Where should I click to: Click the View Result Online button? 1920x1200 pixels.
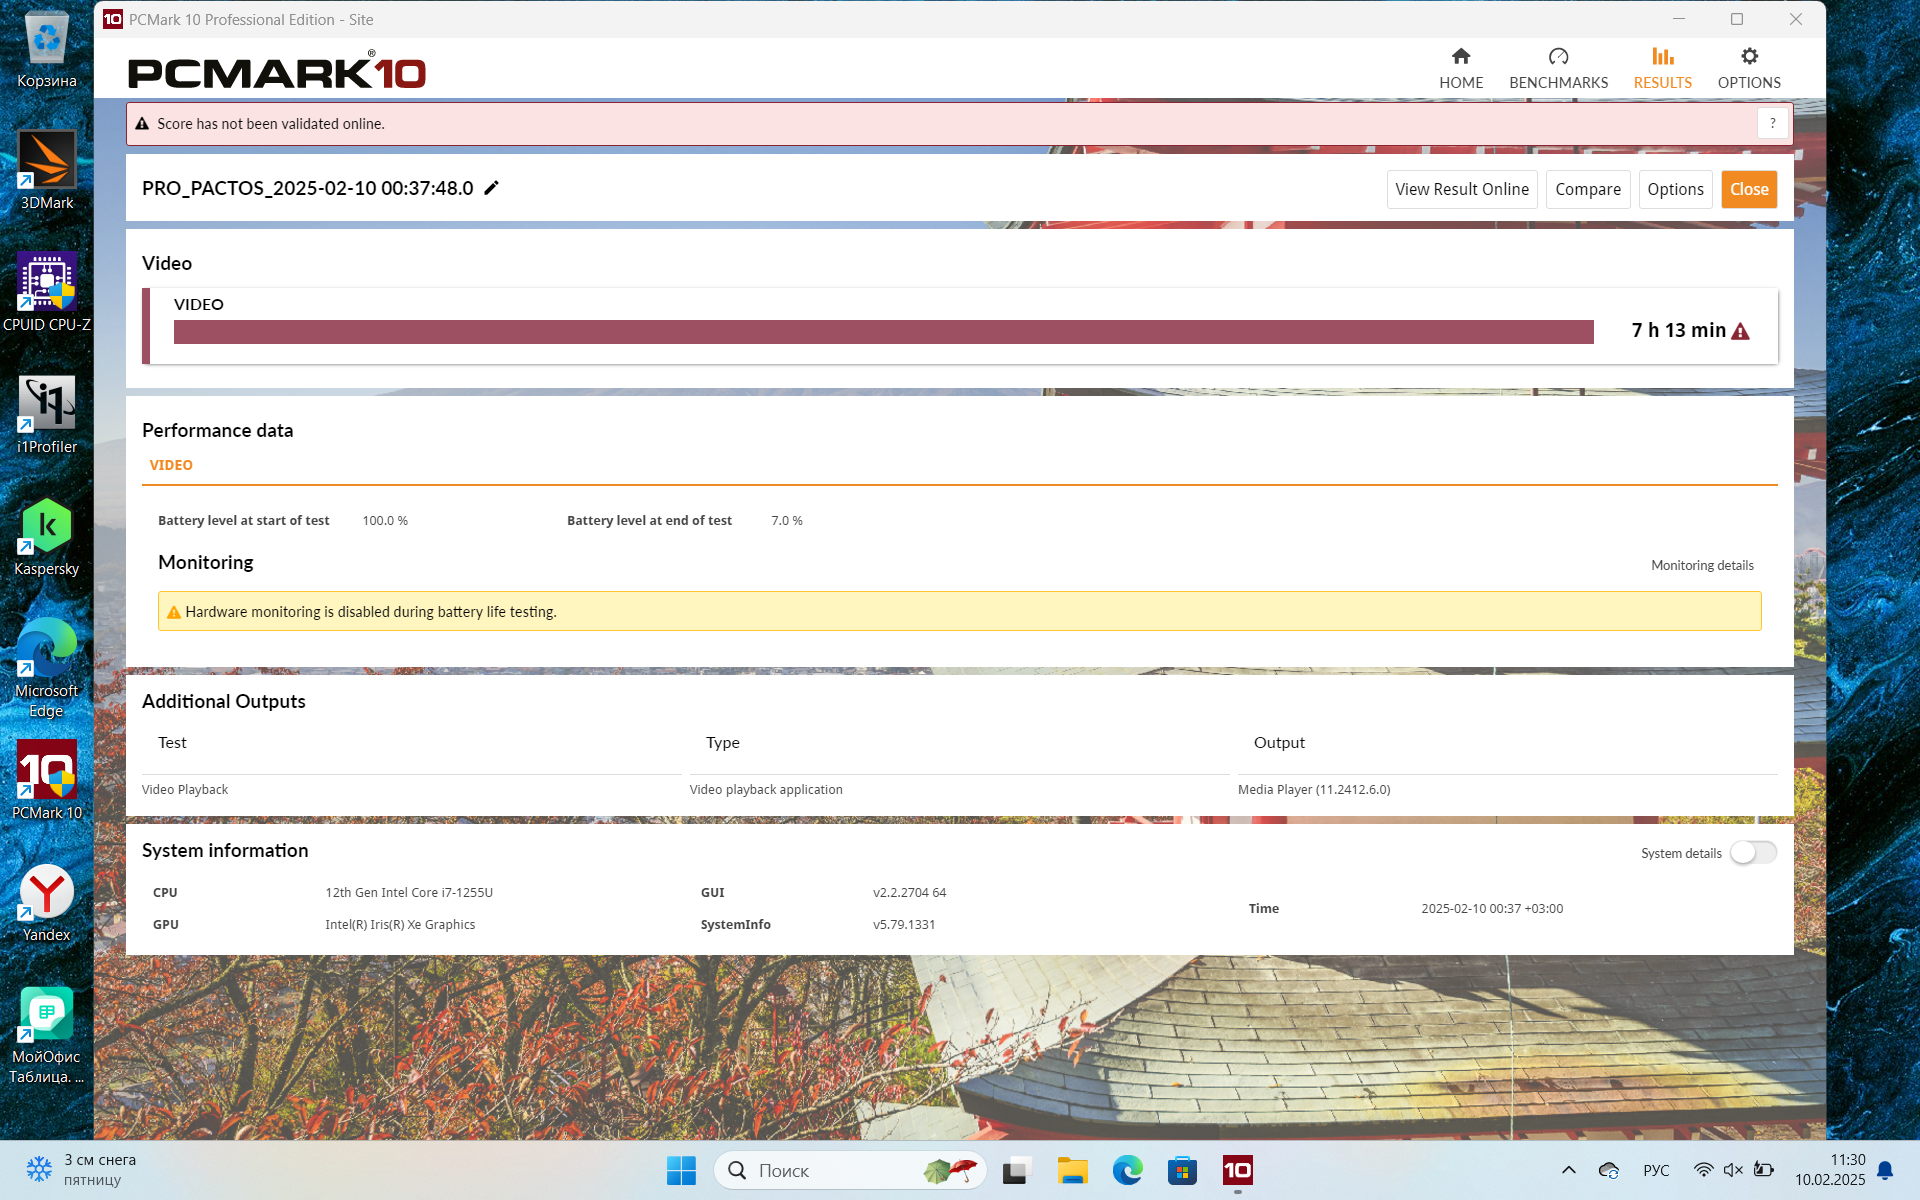[x=1461, y=189]
